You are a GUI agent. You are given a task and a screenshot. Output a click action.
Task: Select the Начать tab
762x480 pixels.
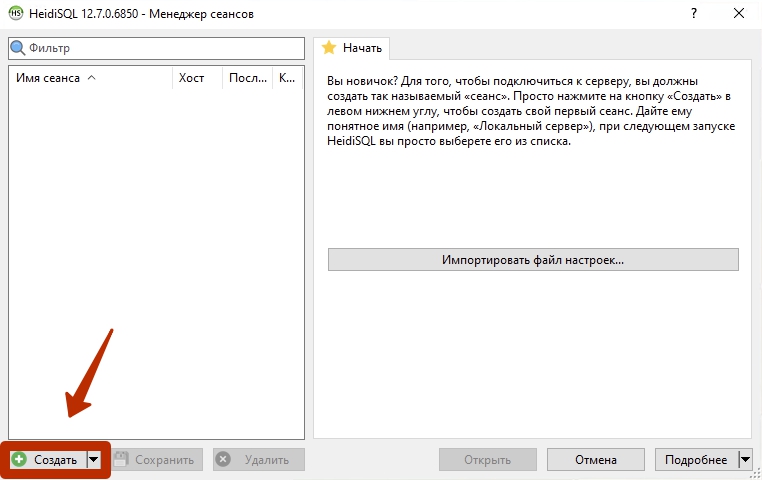(x=351, y=48)
